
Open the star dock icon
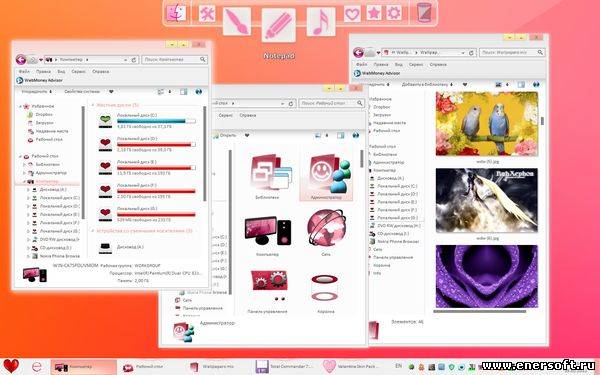374,13
